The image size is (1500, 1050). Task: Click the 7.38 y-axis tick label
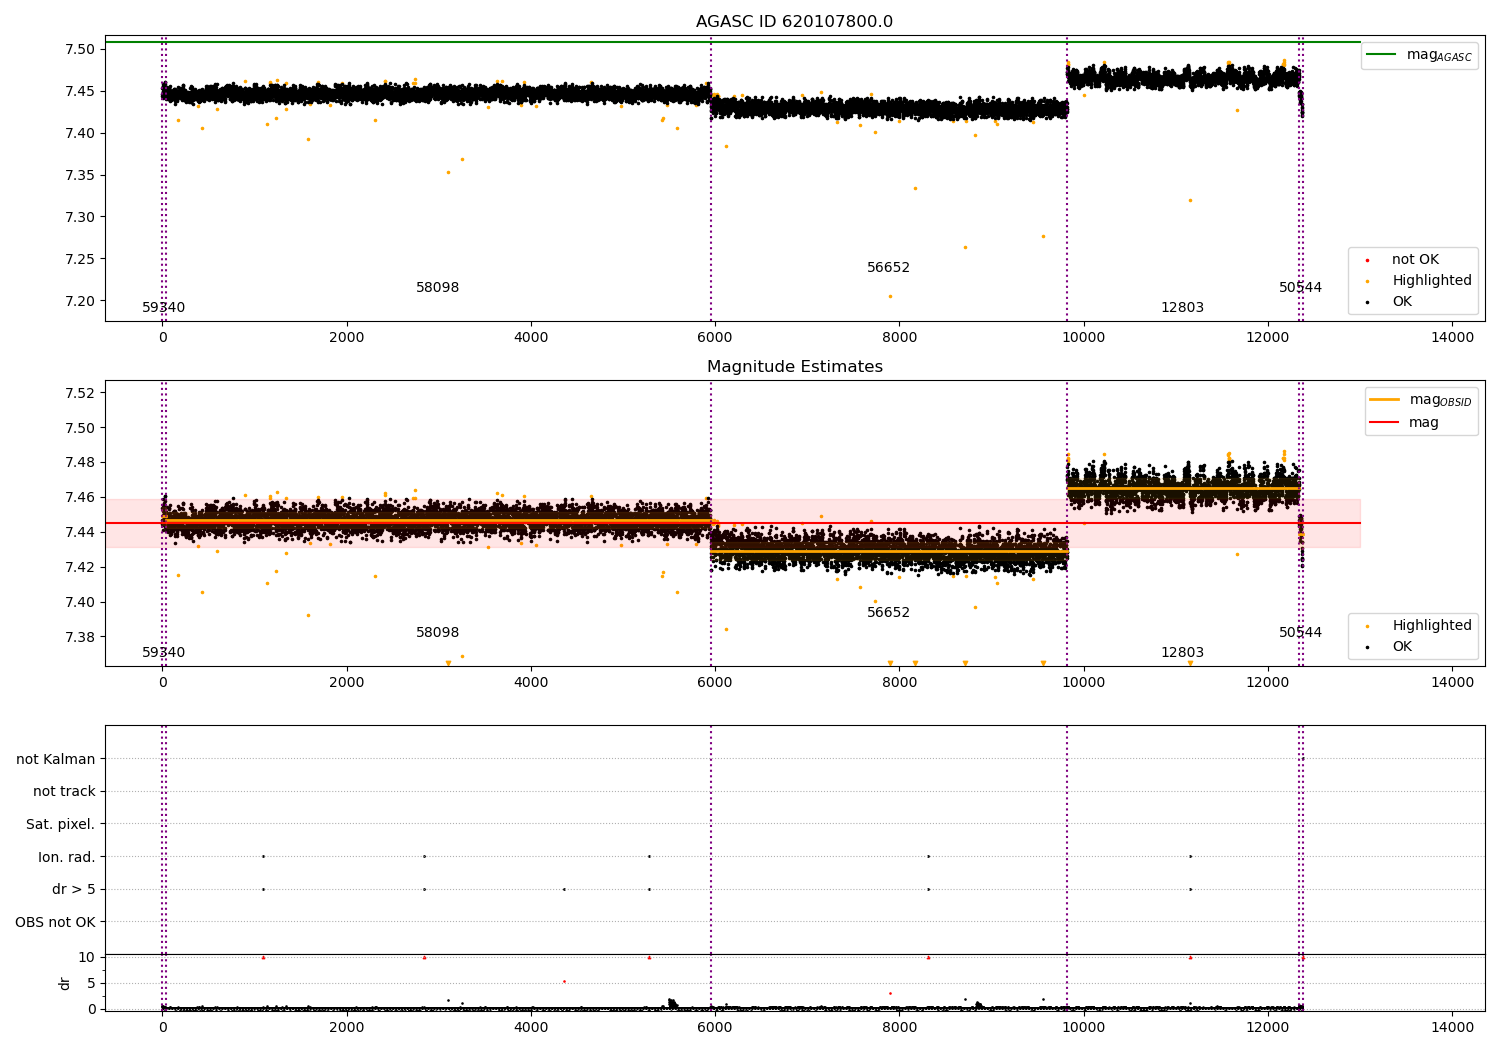(81, 638)
